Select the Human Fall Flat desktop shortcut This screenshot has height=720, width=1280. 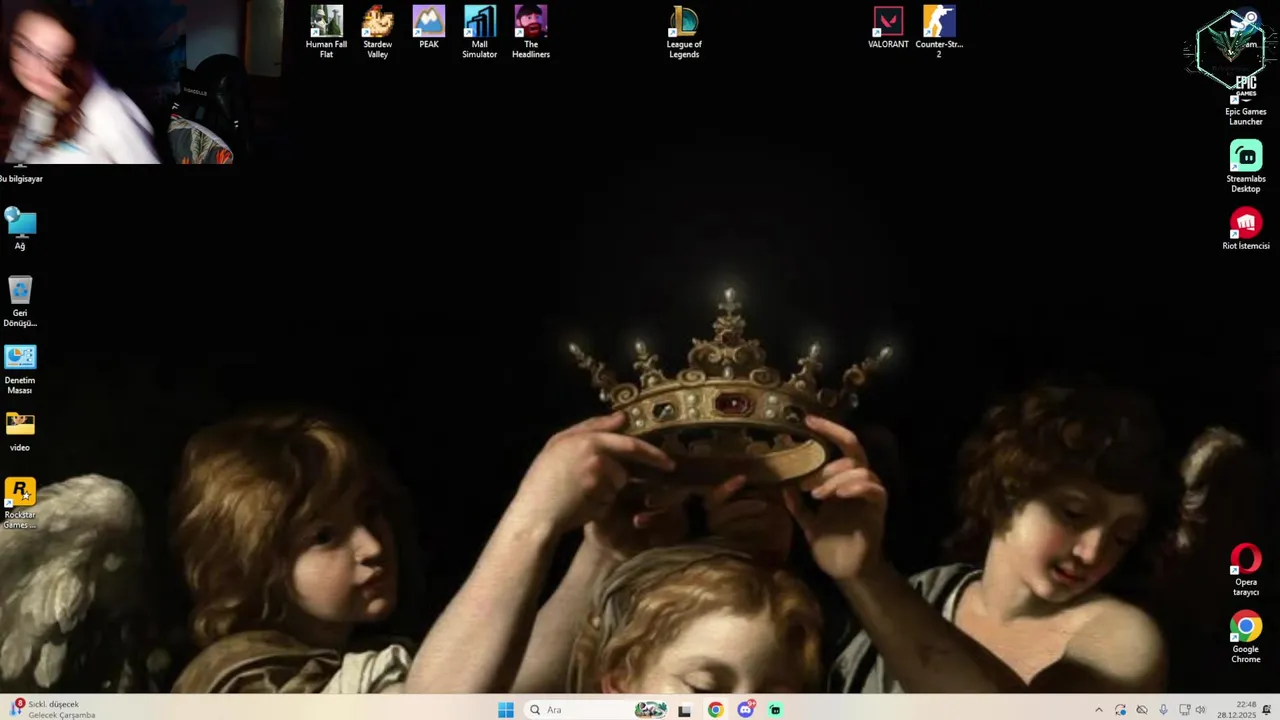(x=326, y=32)
